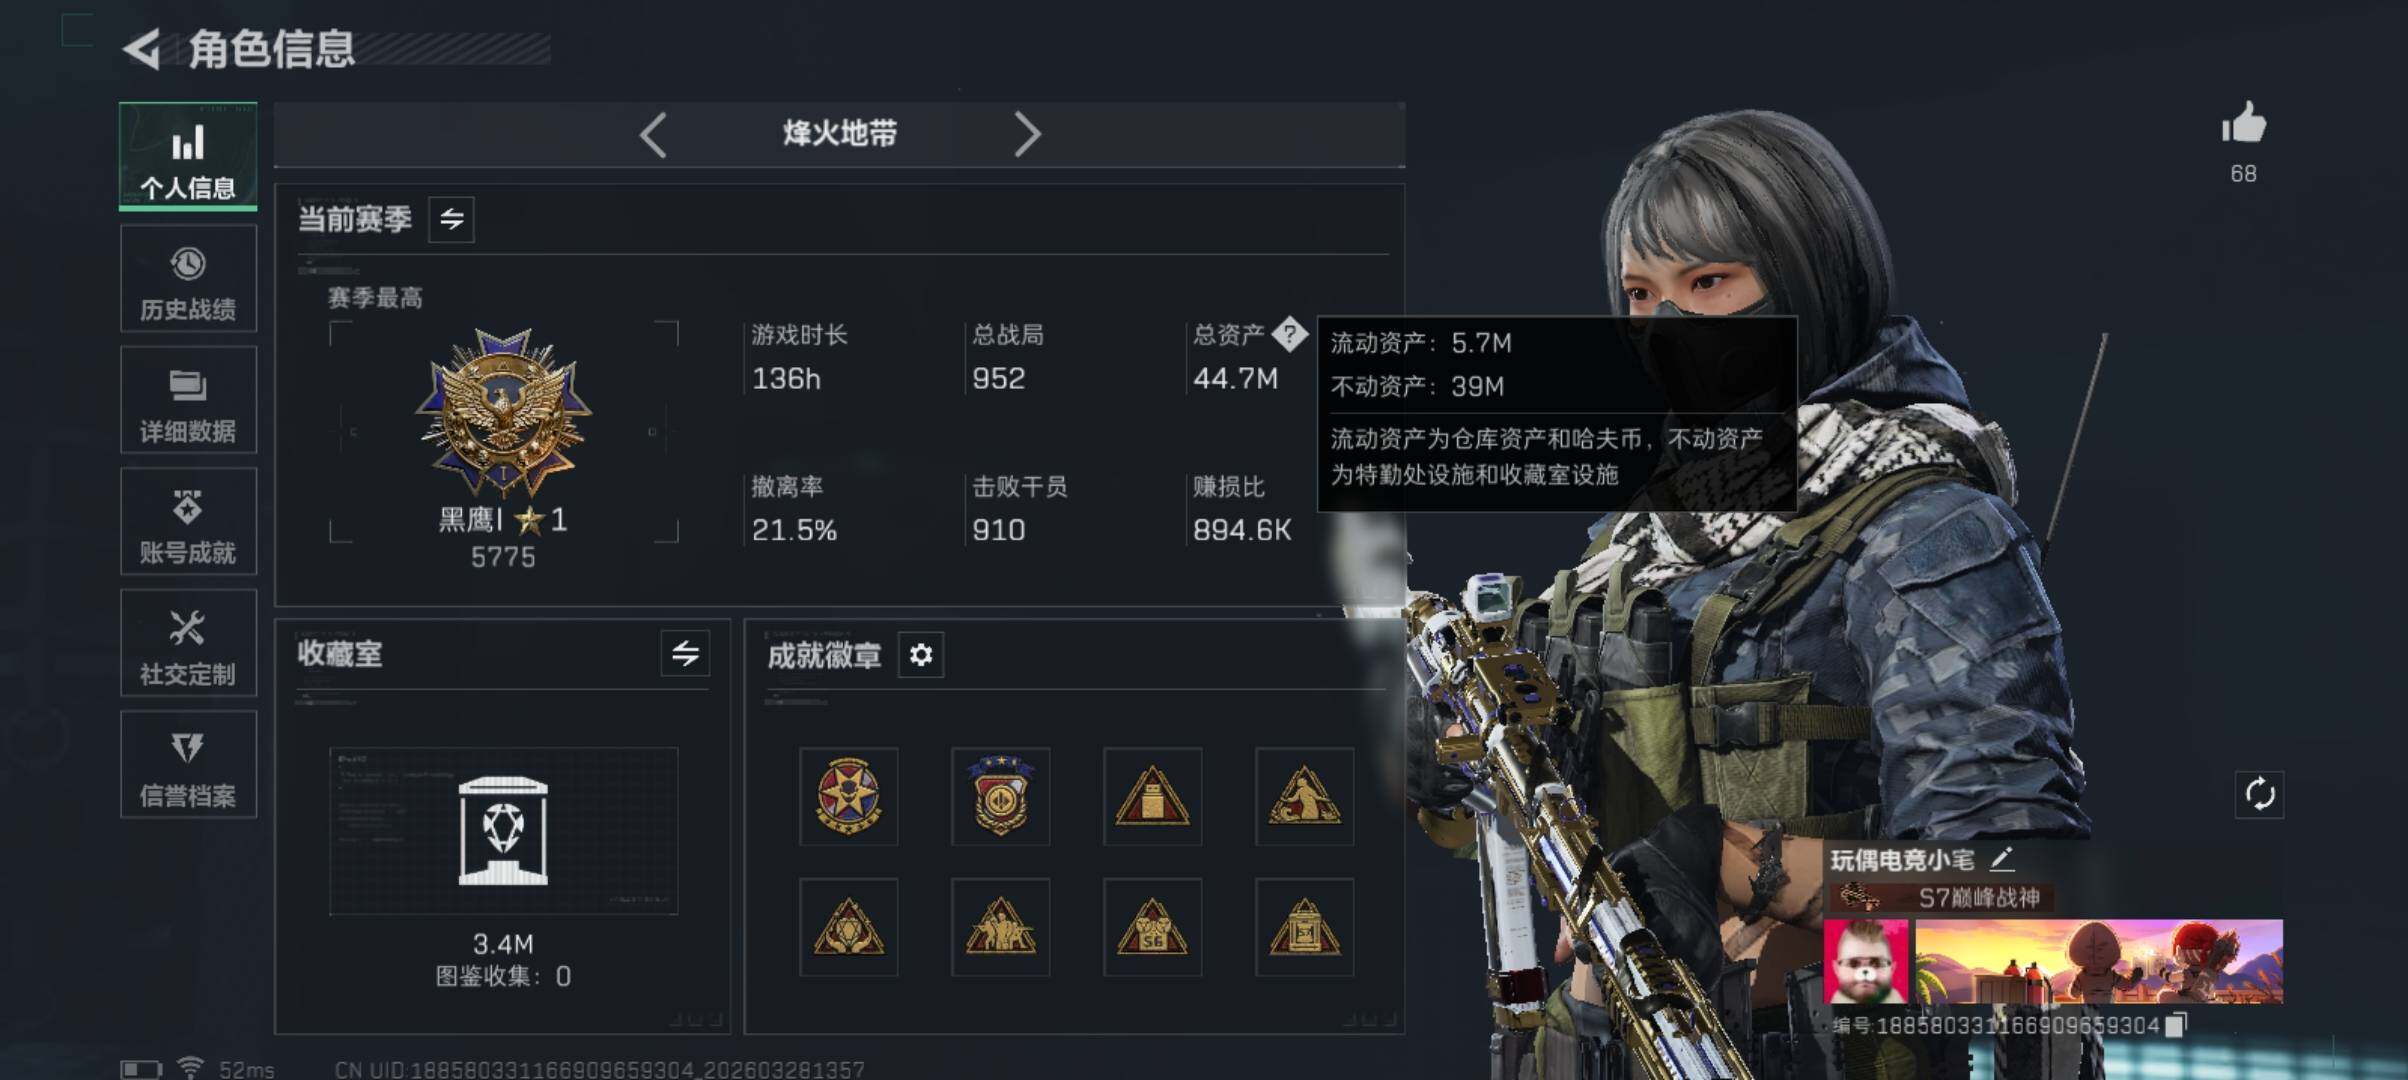This screenshot has height=1080, width=2408.
Task: Toggle the 当前赛季 season switch
Action: [452, 219]
